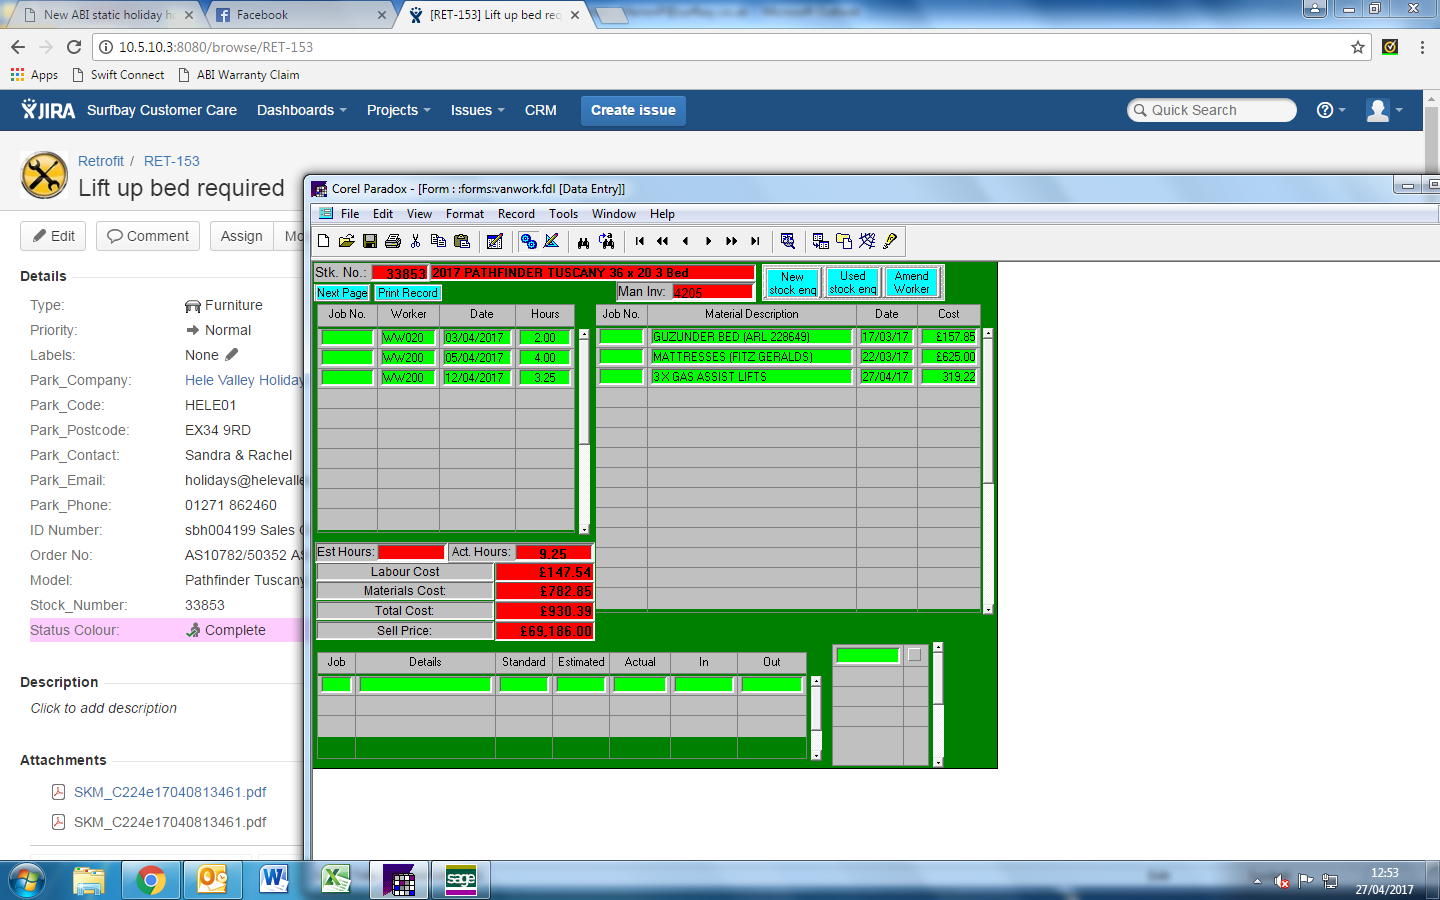Expand the Dashboards dropdown
Screen dimensions: 1440x900
pos(301,110)
